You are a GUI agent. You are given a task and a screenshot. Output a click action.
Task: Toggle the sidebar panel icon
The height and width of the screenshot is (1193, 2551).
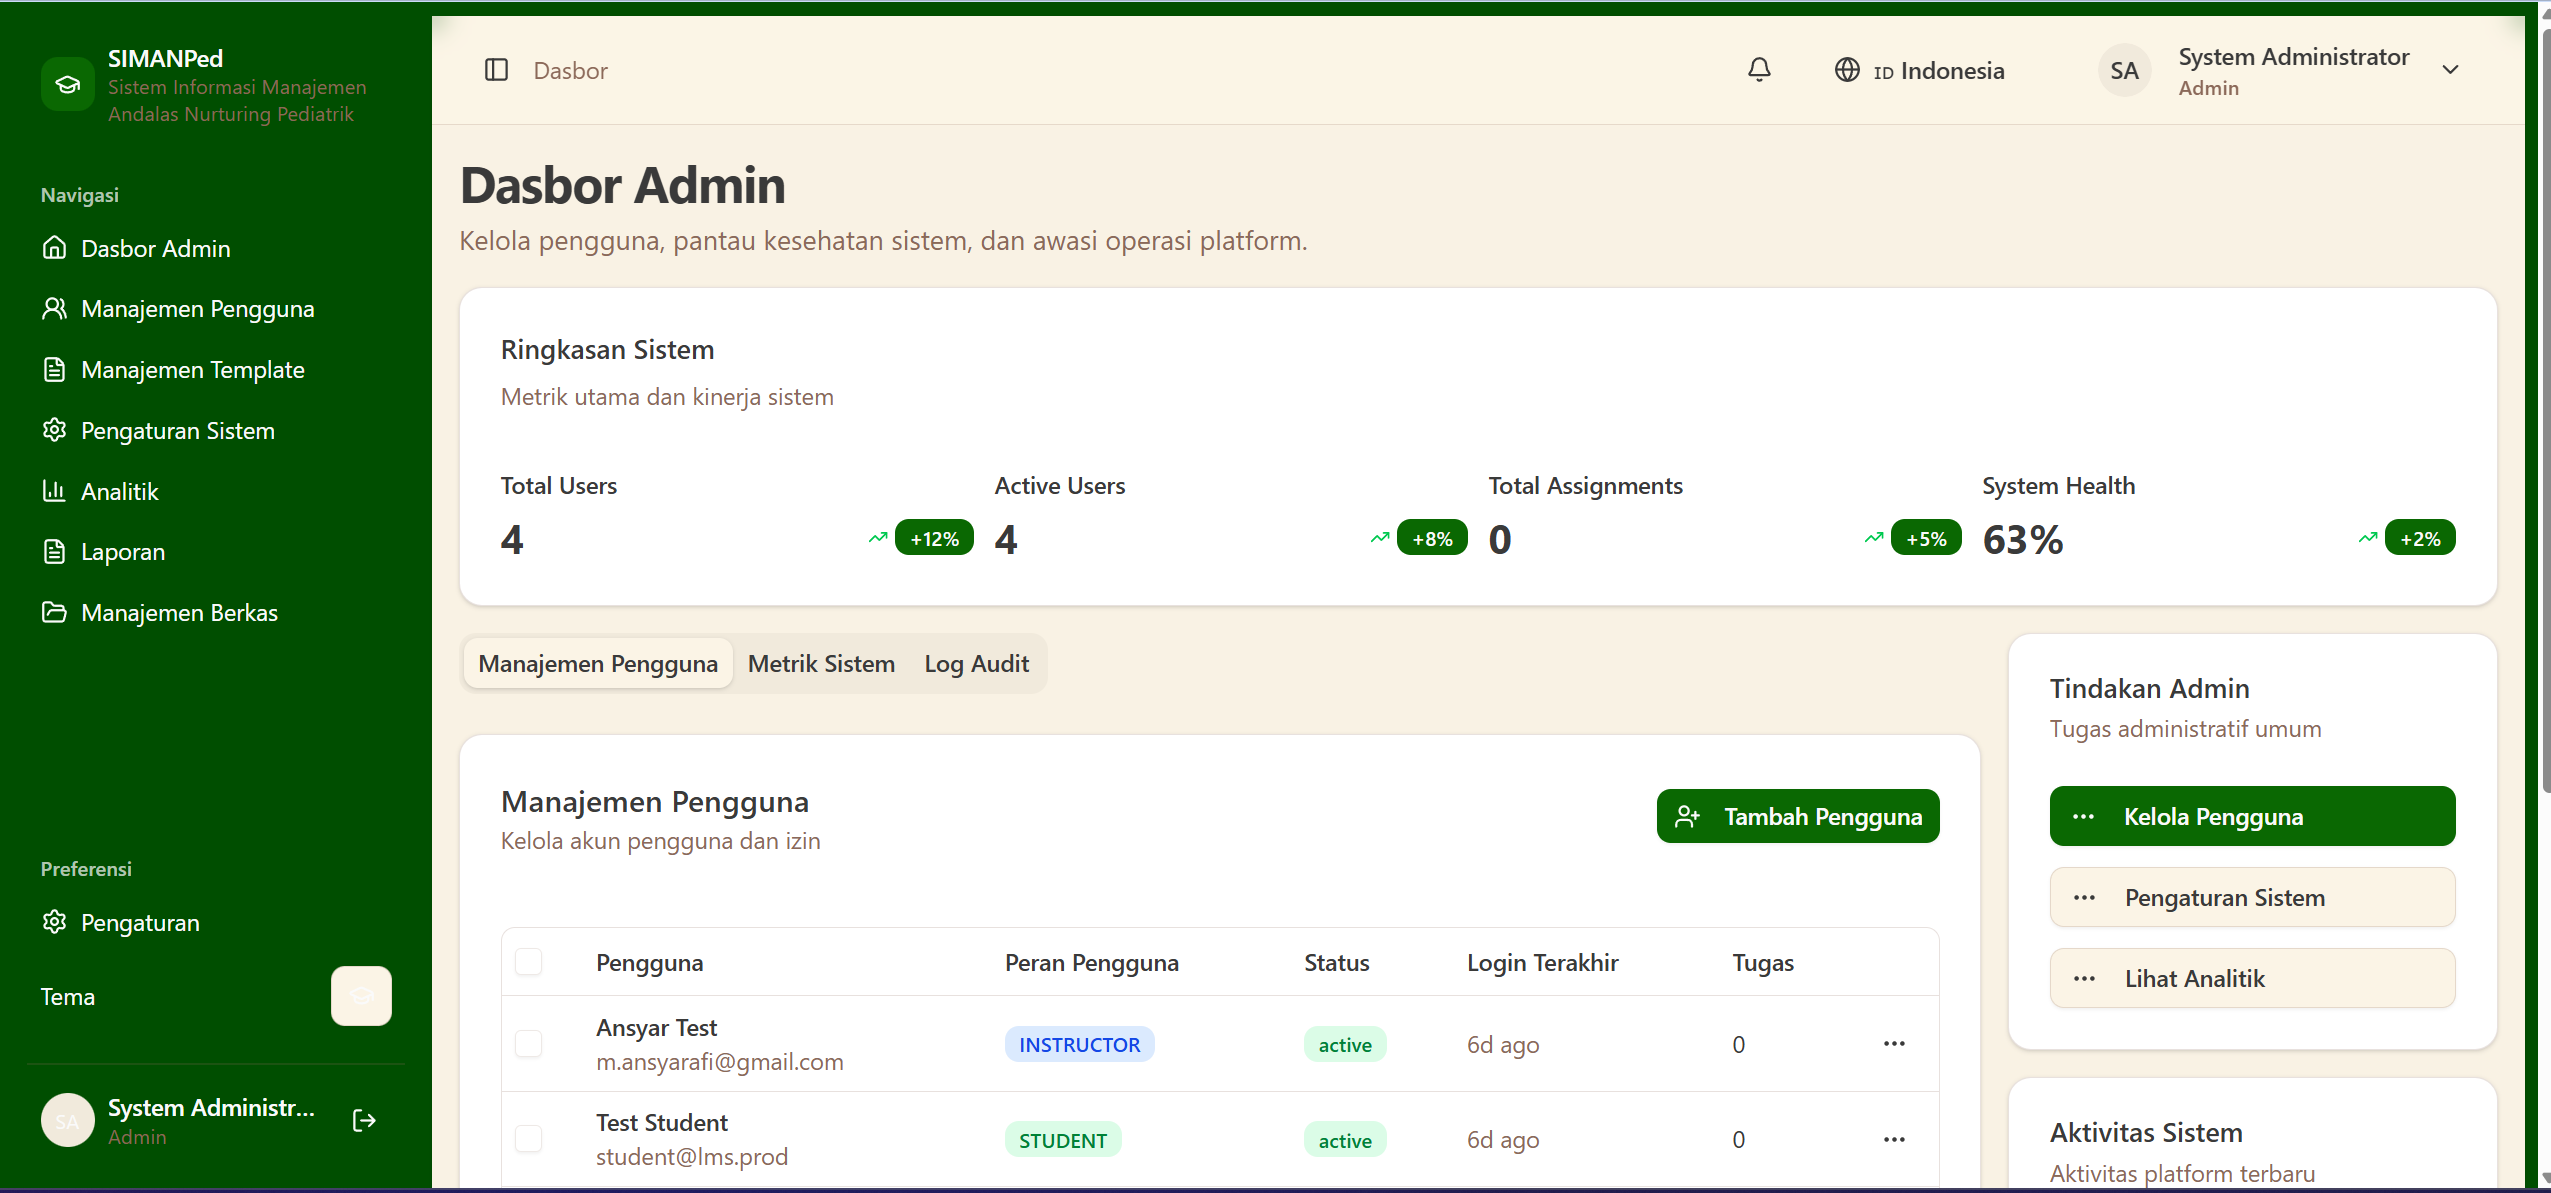[x=496, y=70]
